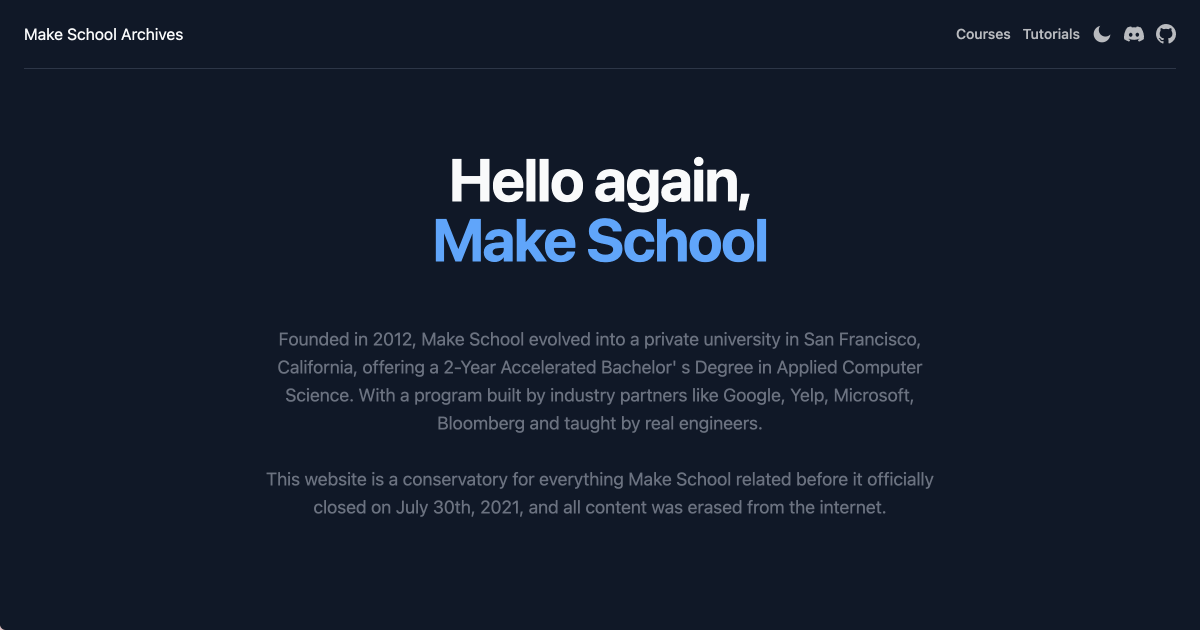Open the Tutorials section
This screenshot has height=630, width=1200.
(1051, 34)
